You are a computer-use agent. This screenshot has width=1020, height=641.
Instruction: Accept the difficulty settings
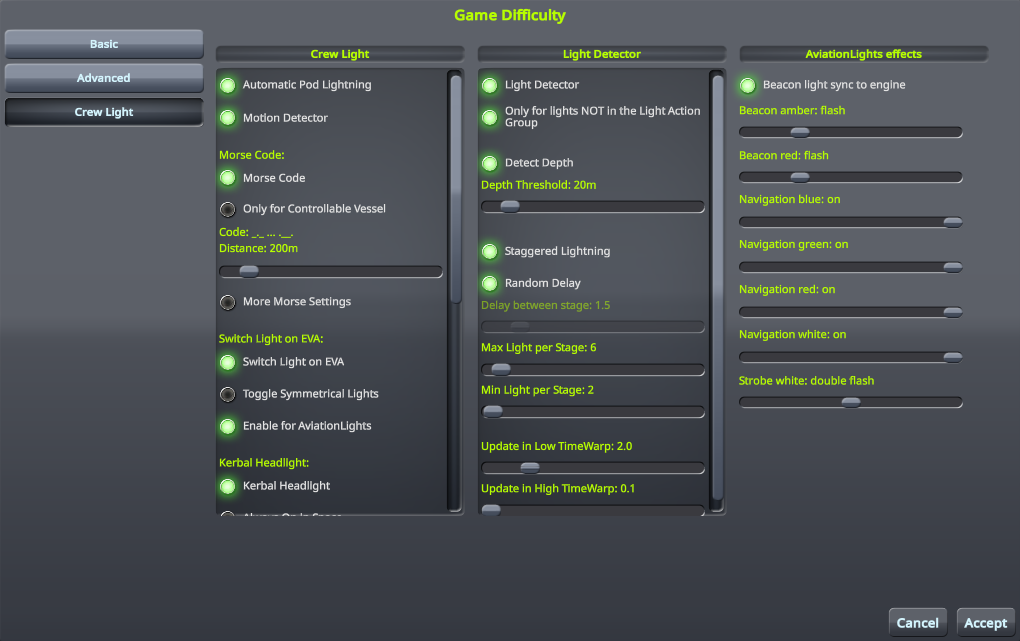[x=986, y=623]
